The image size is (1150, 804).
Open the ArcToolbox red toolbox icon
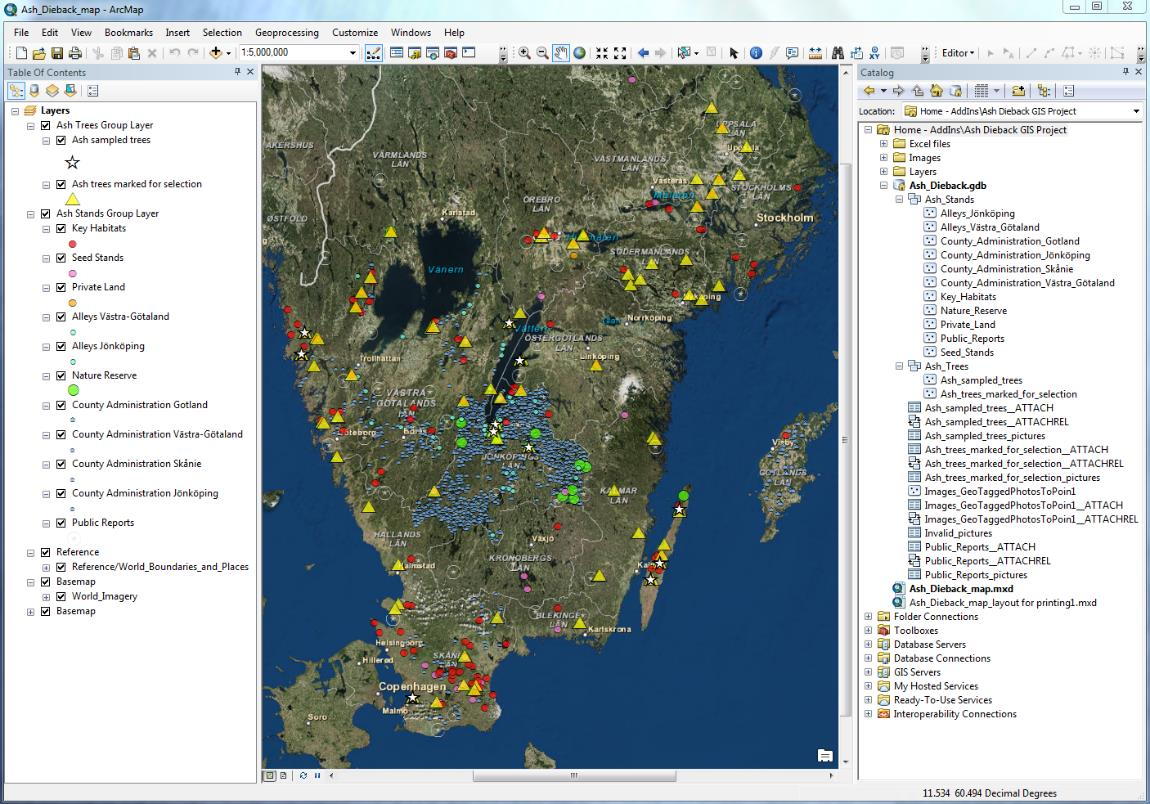[x=450, y=53]
